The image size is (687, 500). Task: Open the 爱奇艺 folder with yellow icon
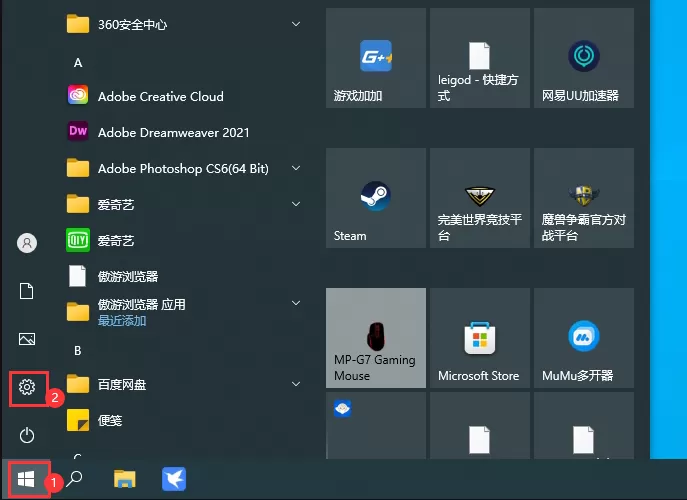184,204
